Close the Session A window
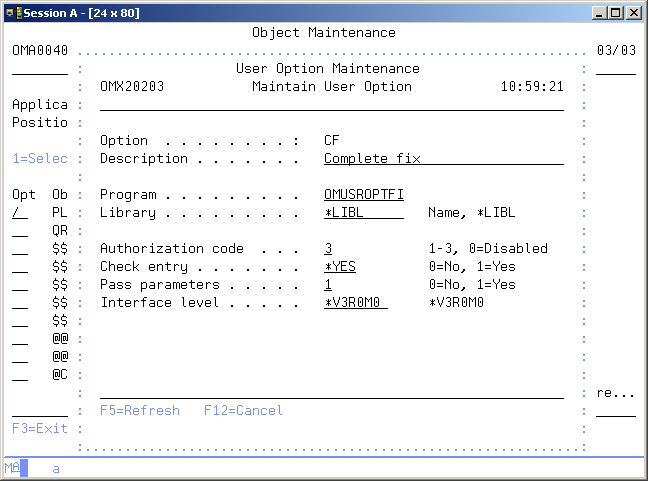 (x=634, y=12)
